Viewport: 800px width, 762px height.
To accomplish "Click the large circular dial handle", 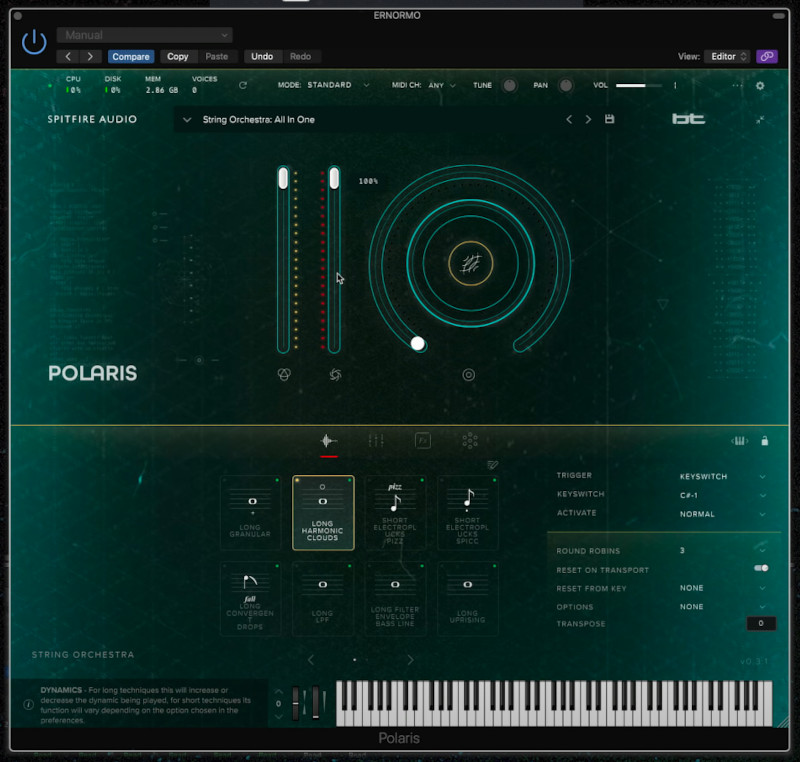I will tap(417, 343).
